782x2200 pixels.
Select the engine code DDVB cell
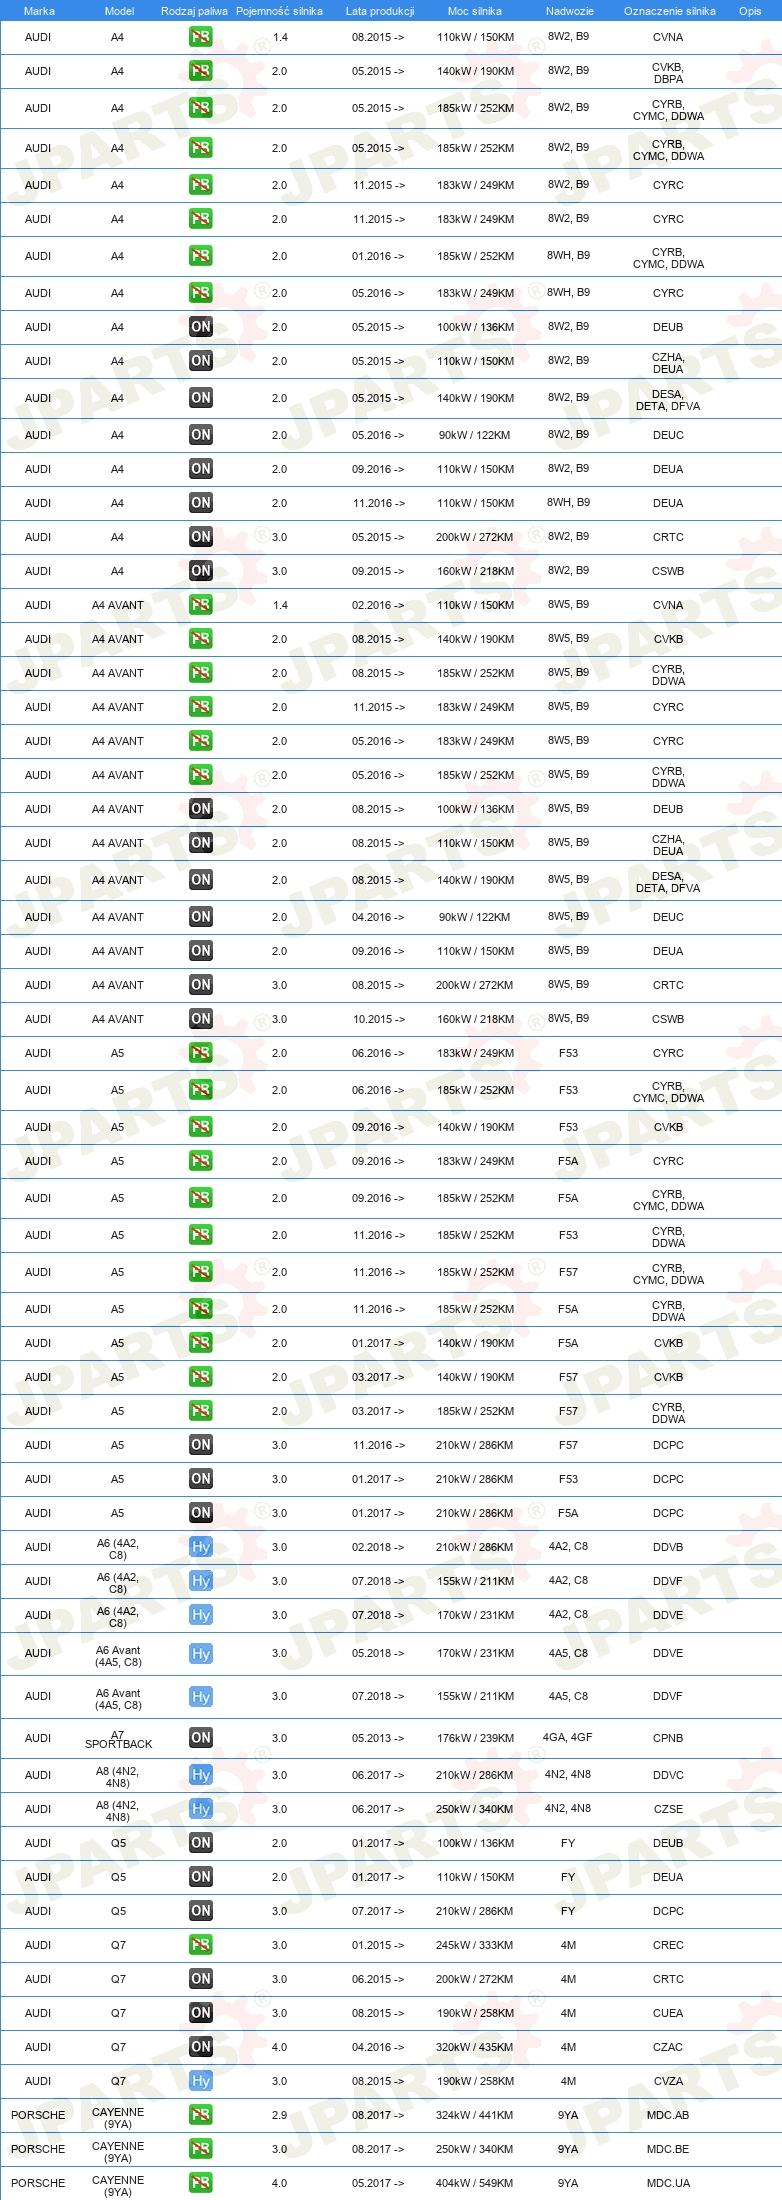tap(668, 1547)
